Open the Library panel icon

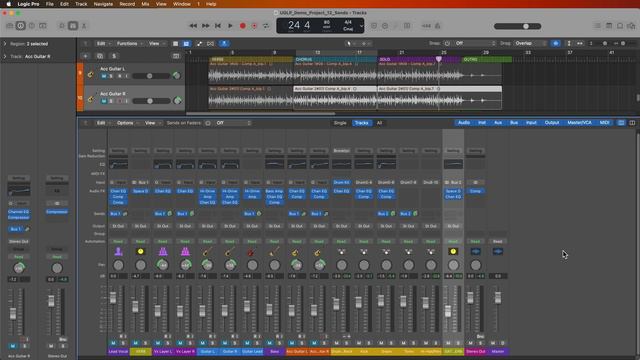point(9,26)
